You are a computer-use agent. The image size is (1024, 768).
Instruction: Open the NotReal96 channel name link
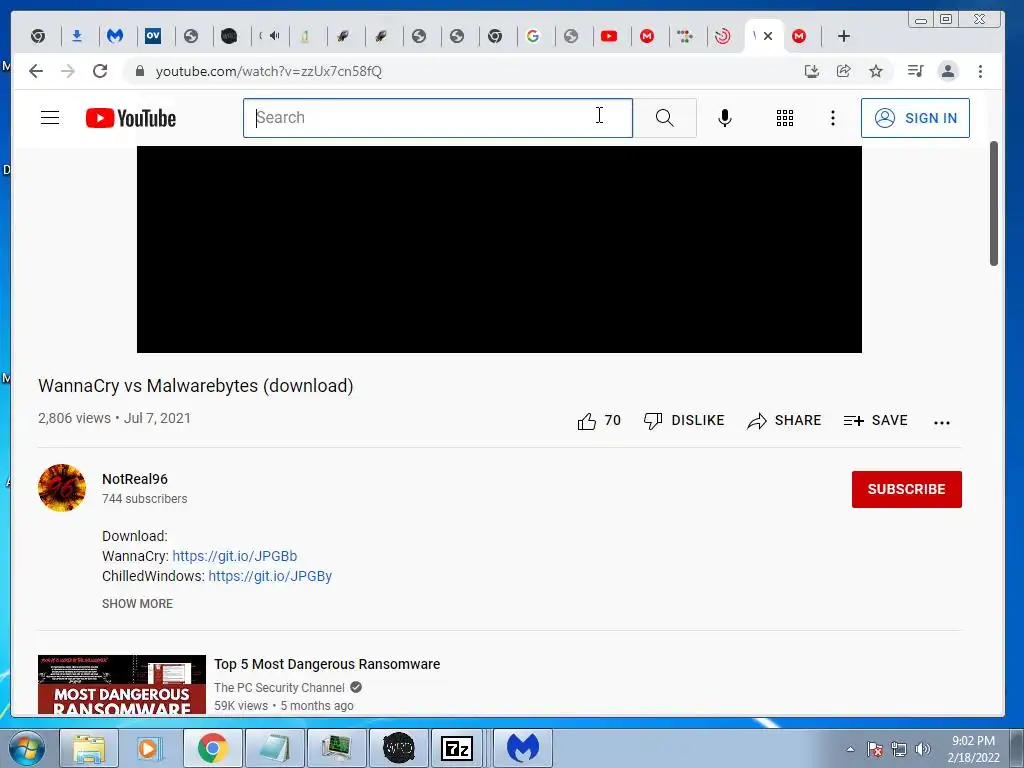point(135,479)
